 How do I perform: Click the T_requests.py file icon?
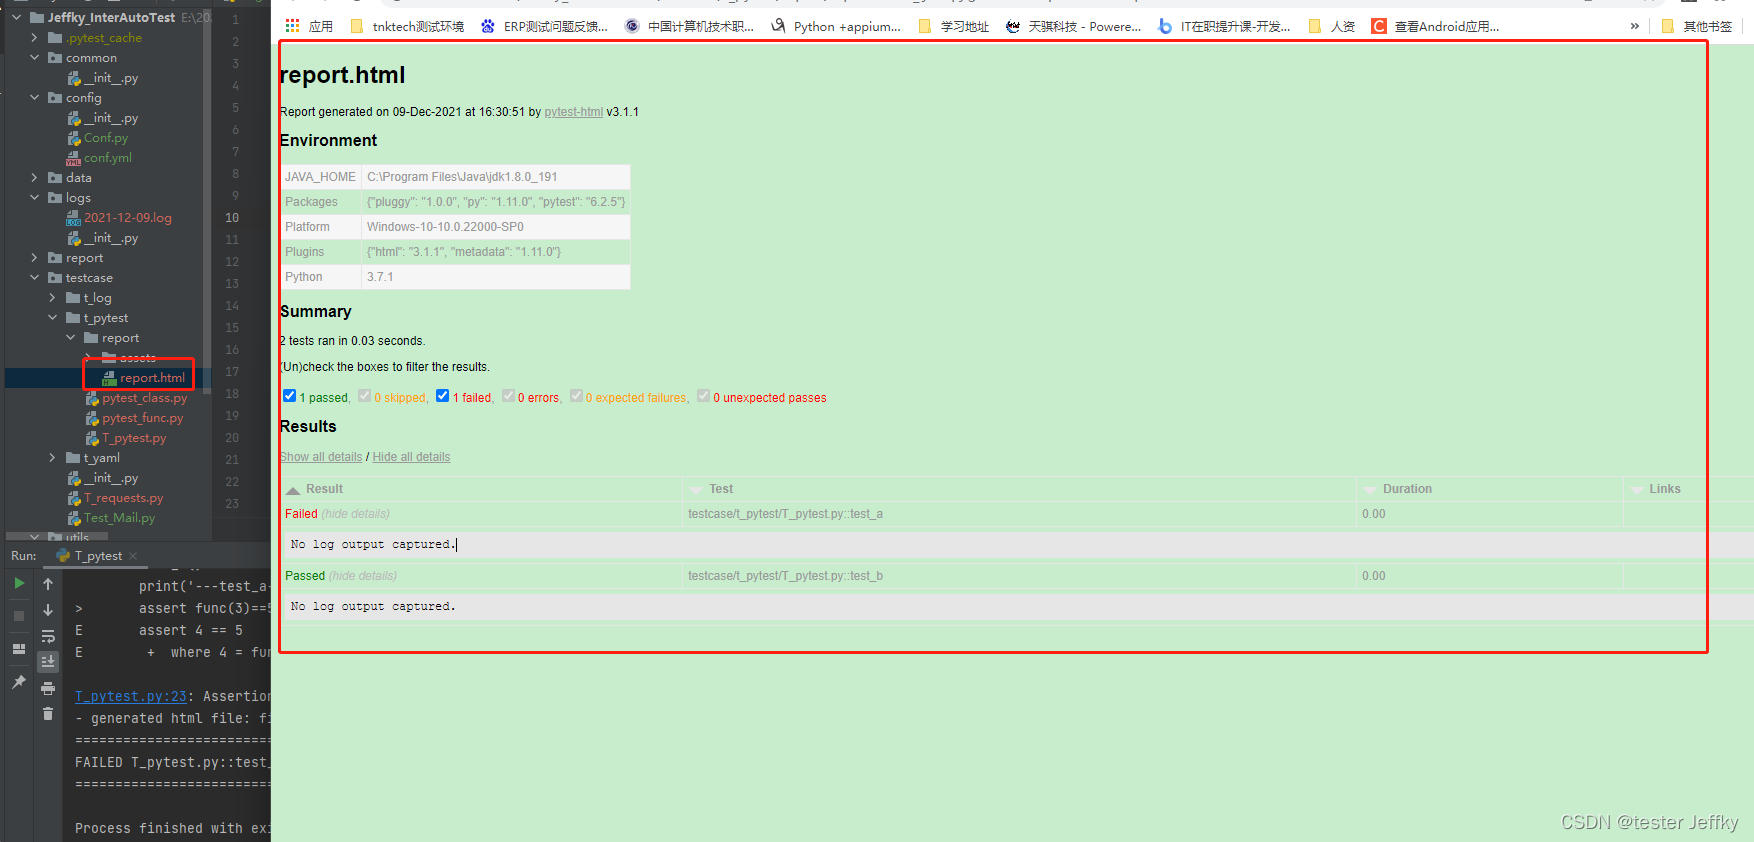point(74,498)
